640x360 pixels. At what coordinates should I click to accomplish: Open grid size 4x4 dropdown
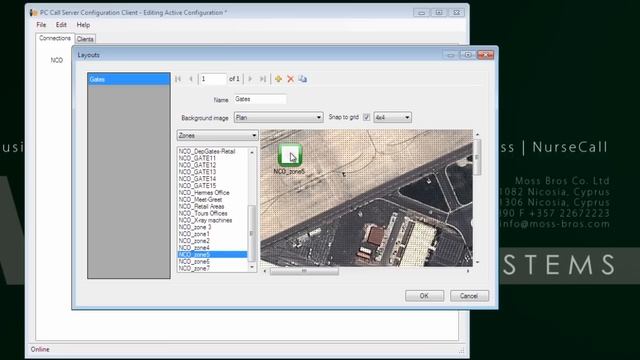click(x=393, y=118)
